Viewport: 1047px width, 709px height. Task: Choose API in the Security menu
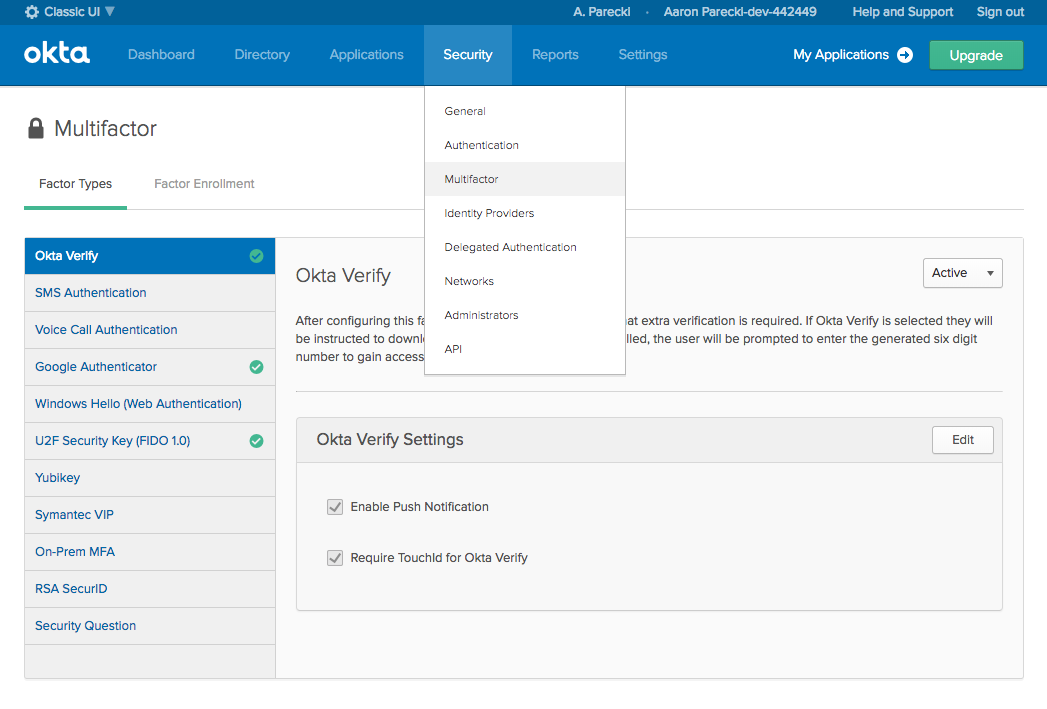pos(453,349)
